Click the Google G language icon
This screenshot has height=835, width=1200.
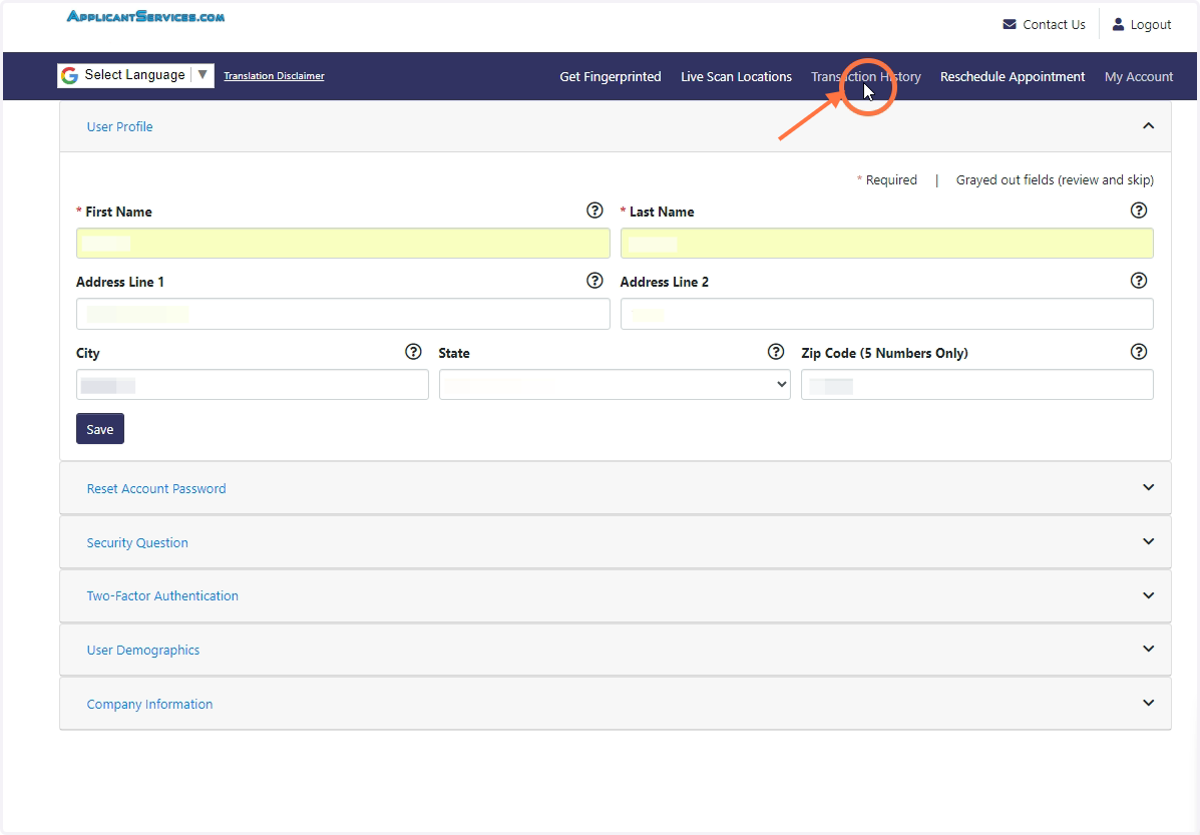[69, 75]
